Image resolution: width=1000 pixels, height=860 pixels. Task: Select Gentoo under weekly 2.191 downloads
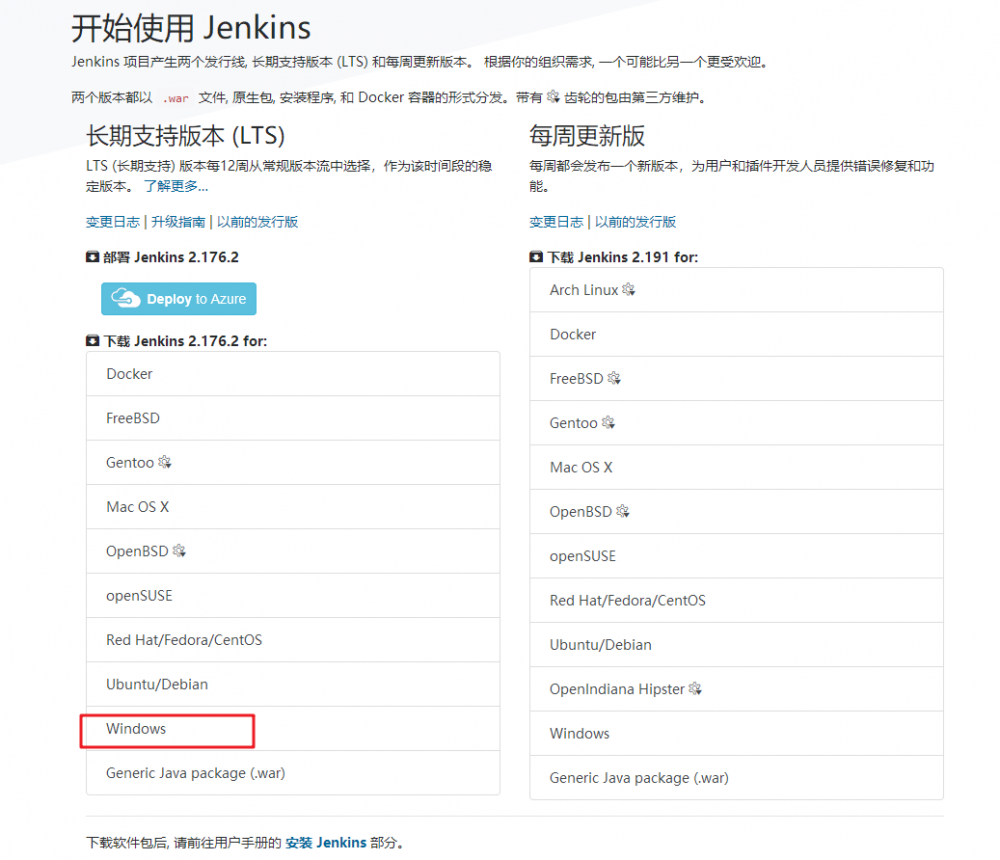click(x=736, y=423)
